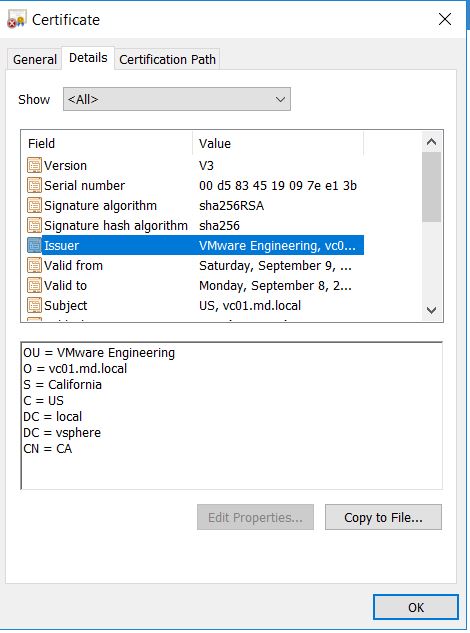
Task: Select the Details tab
Action: coord(88,58)
